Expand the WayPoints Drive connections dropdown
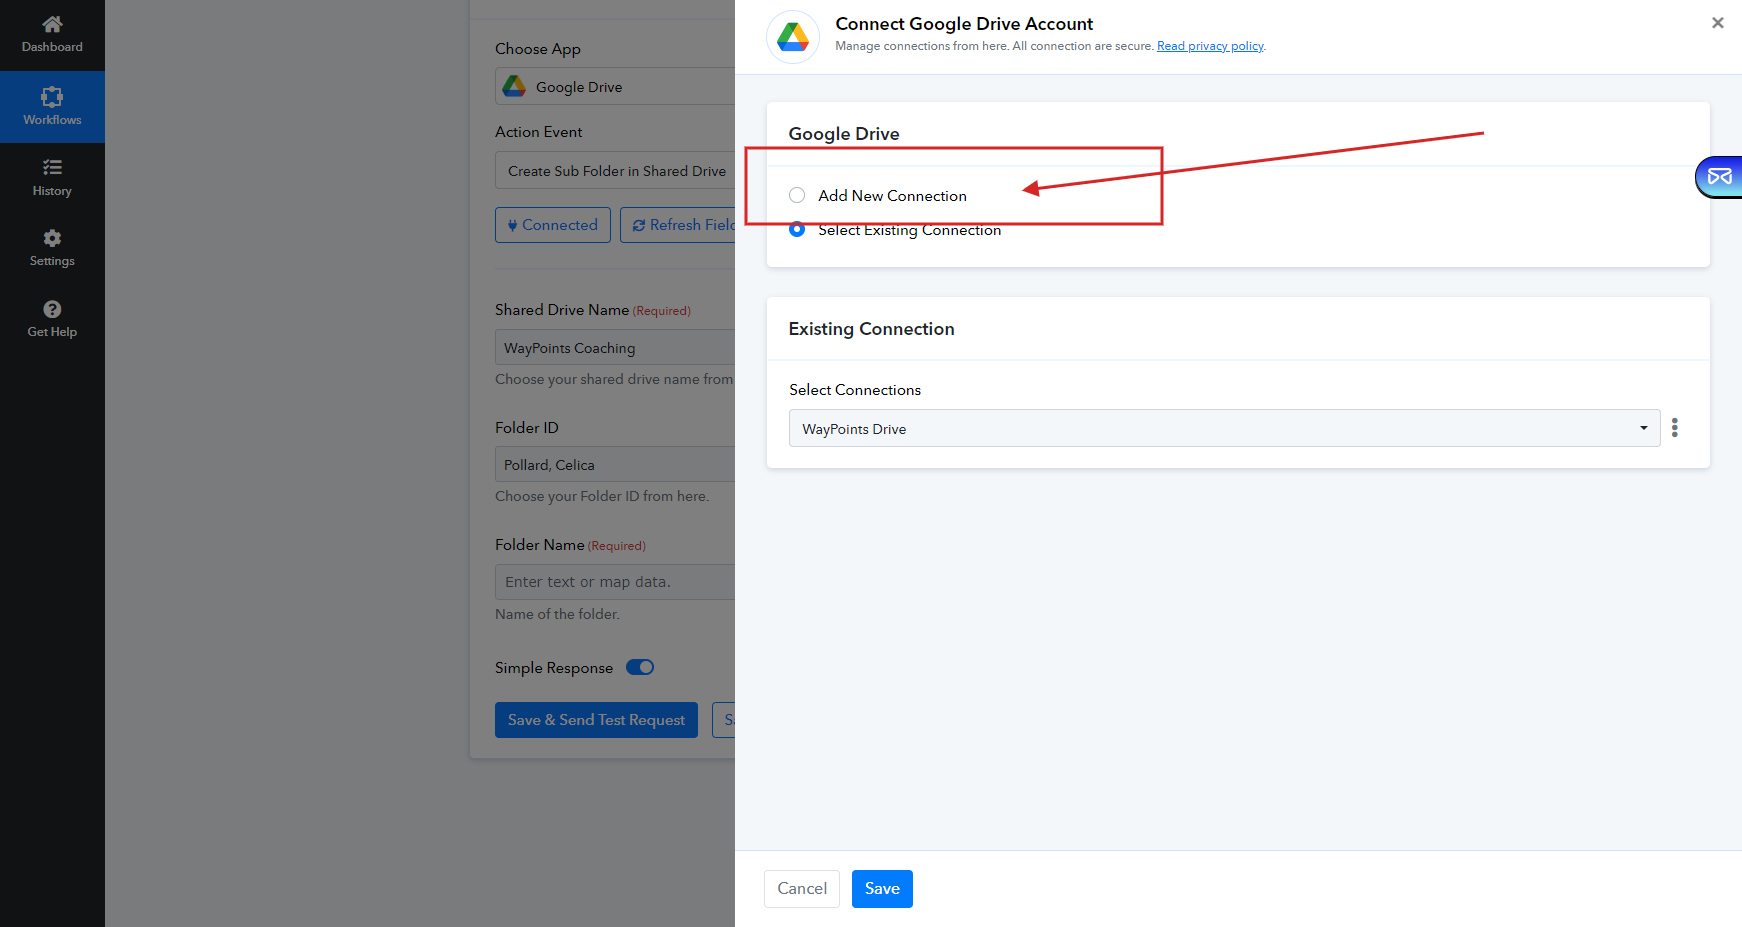The height and width of the screenshot is (927, 1742). click(1225, 428)
